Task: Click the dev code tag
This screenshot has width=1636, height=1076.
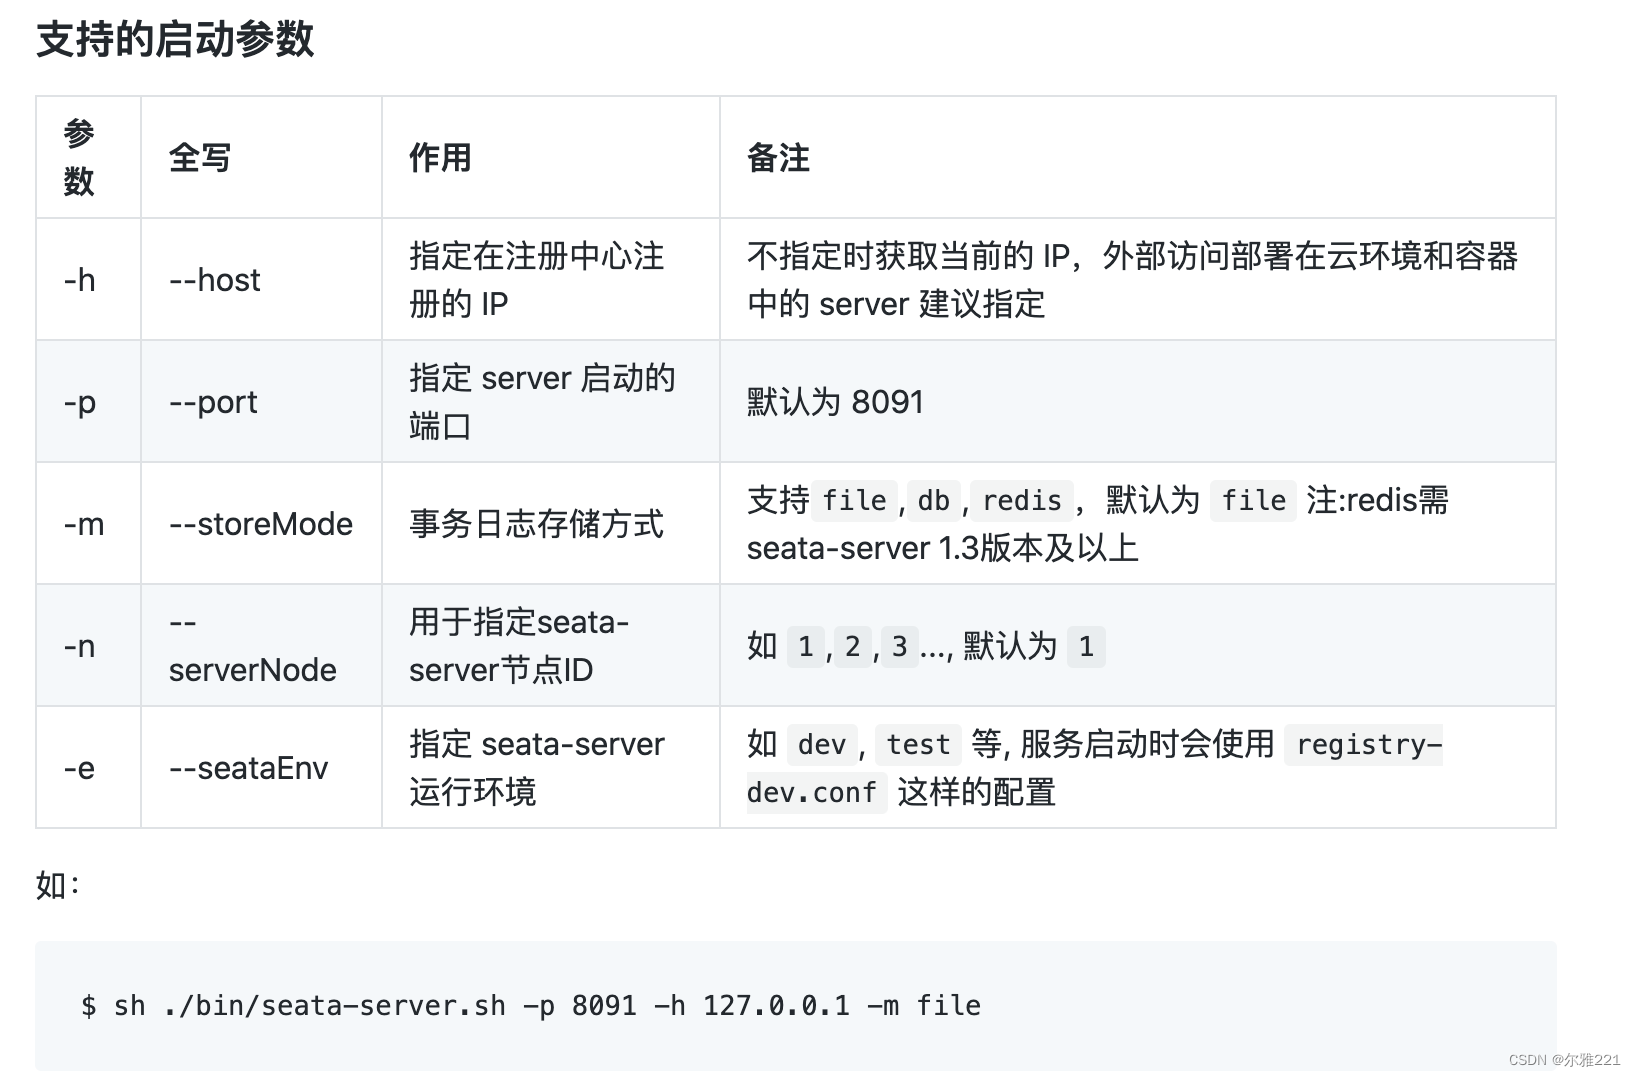Action: pyautogui.click(x=822, y=744)
